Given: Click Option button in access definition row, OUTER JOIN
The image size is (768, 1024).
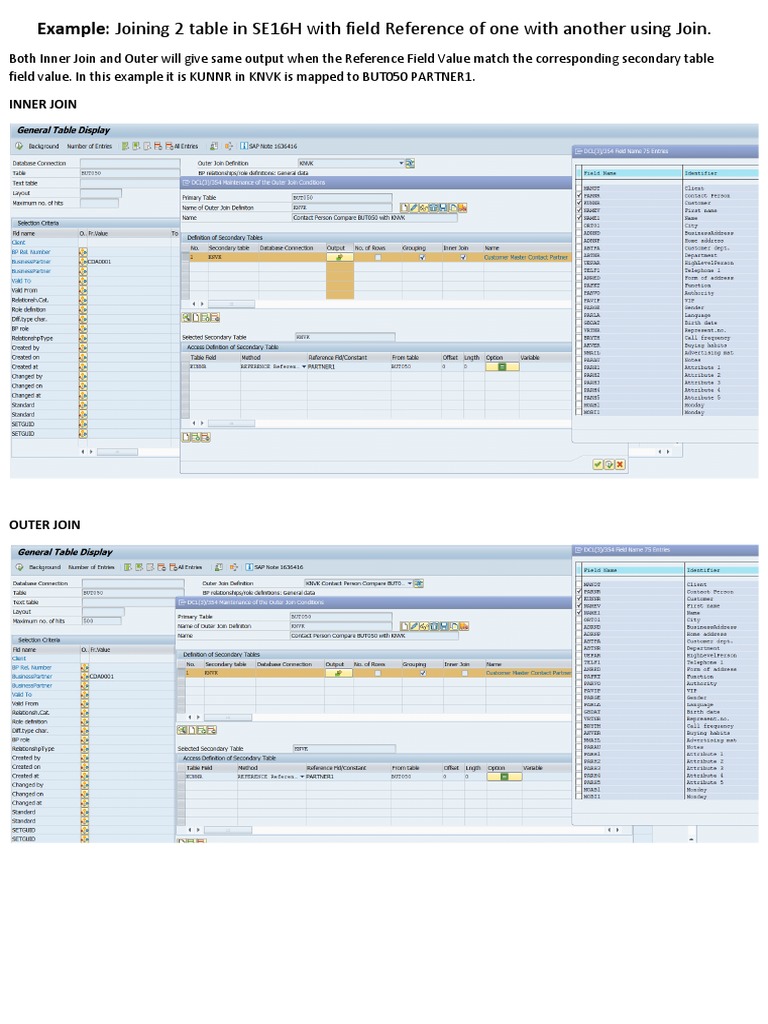Looking at the screenshot, I should (x=504, y=776).
